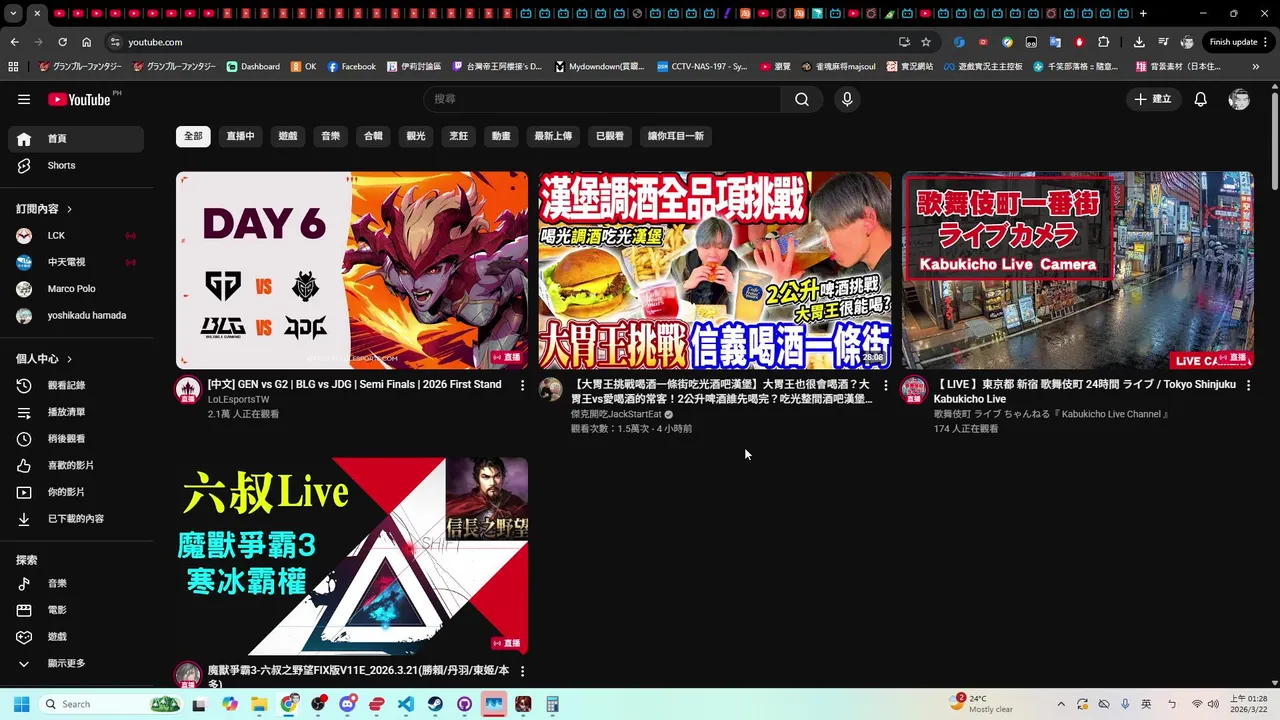1280x720 pixels.
Task: Select the 全部 filter chip
Action: pyautogui.click(x=193, y=136)
